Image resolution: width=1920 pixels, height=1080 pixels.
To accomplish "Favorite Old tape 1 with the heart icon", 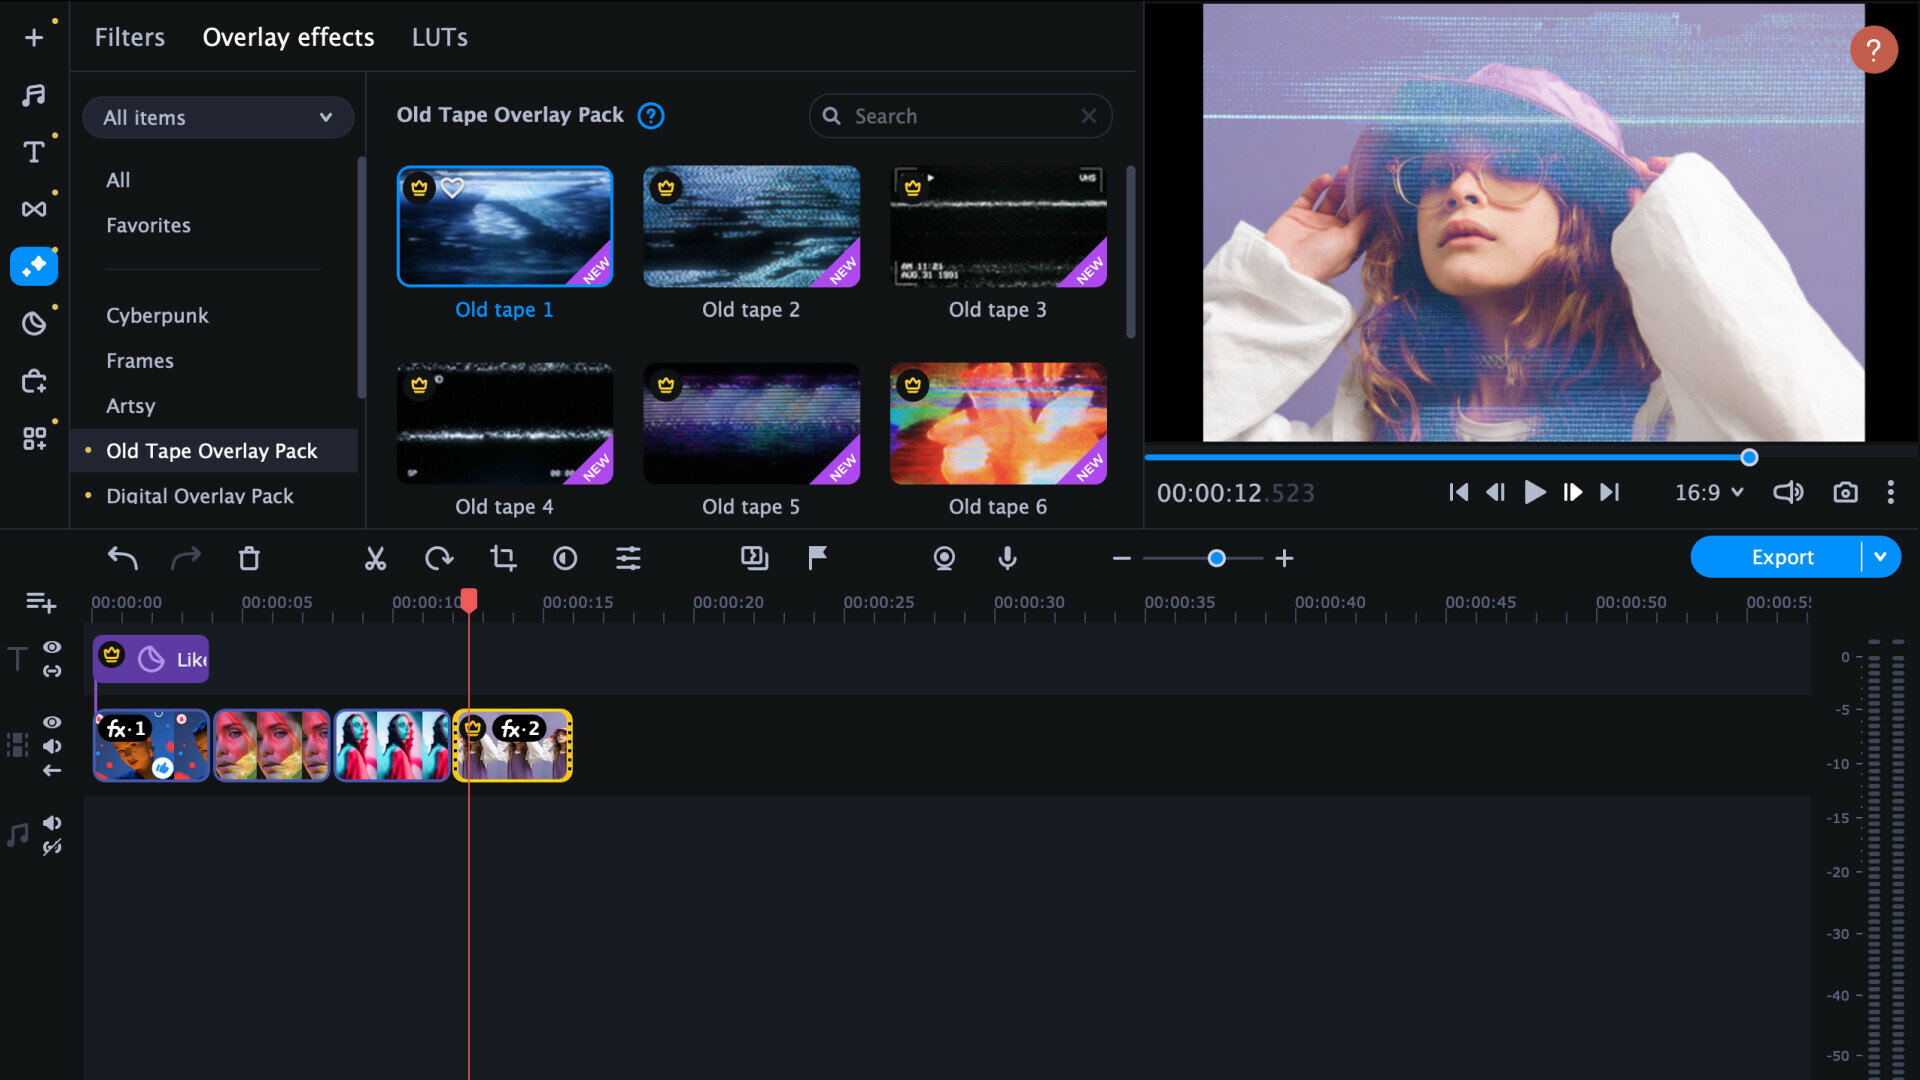I will [455, 186].
